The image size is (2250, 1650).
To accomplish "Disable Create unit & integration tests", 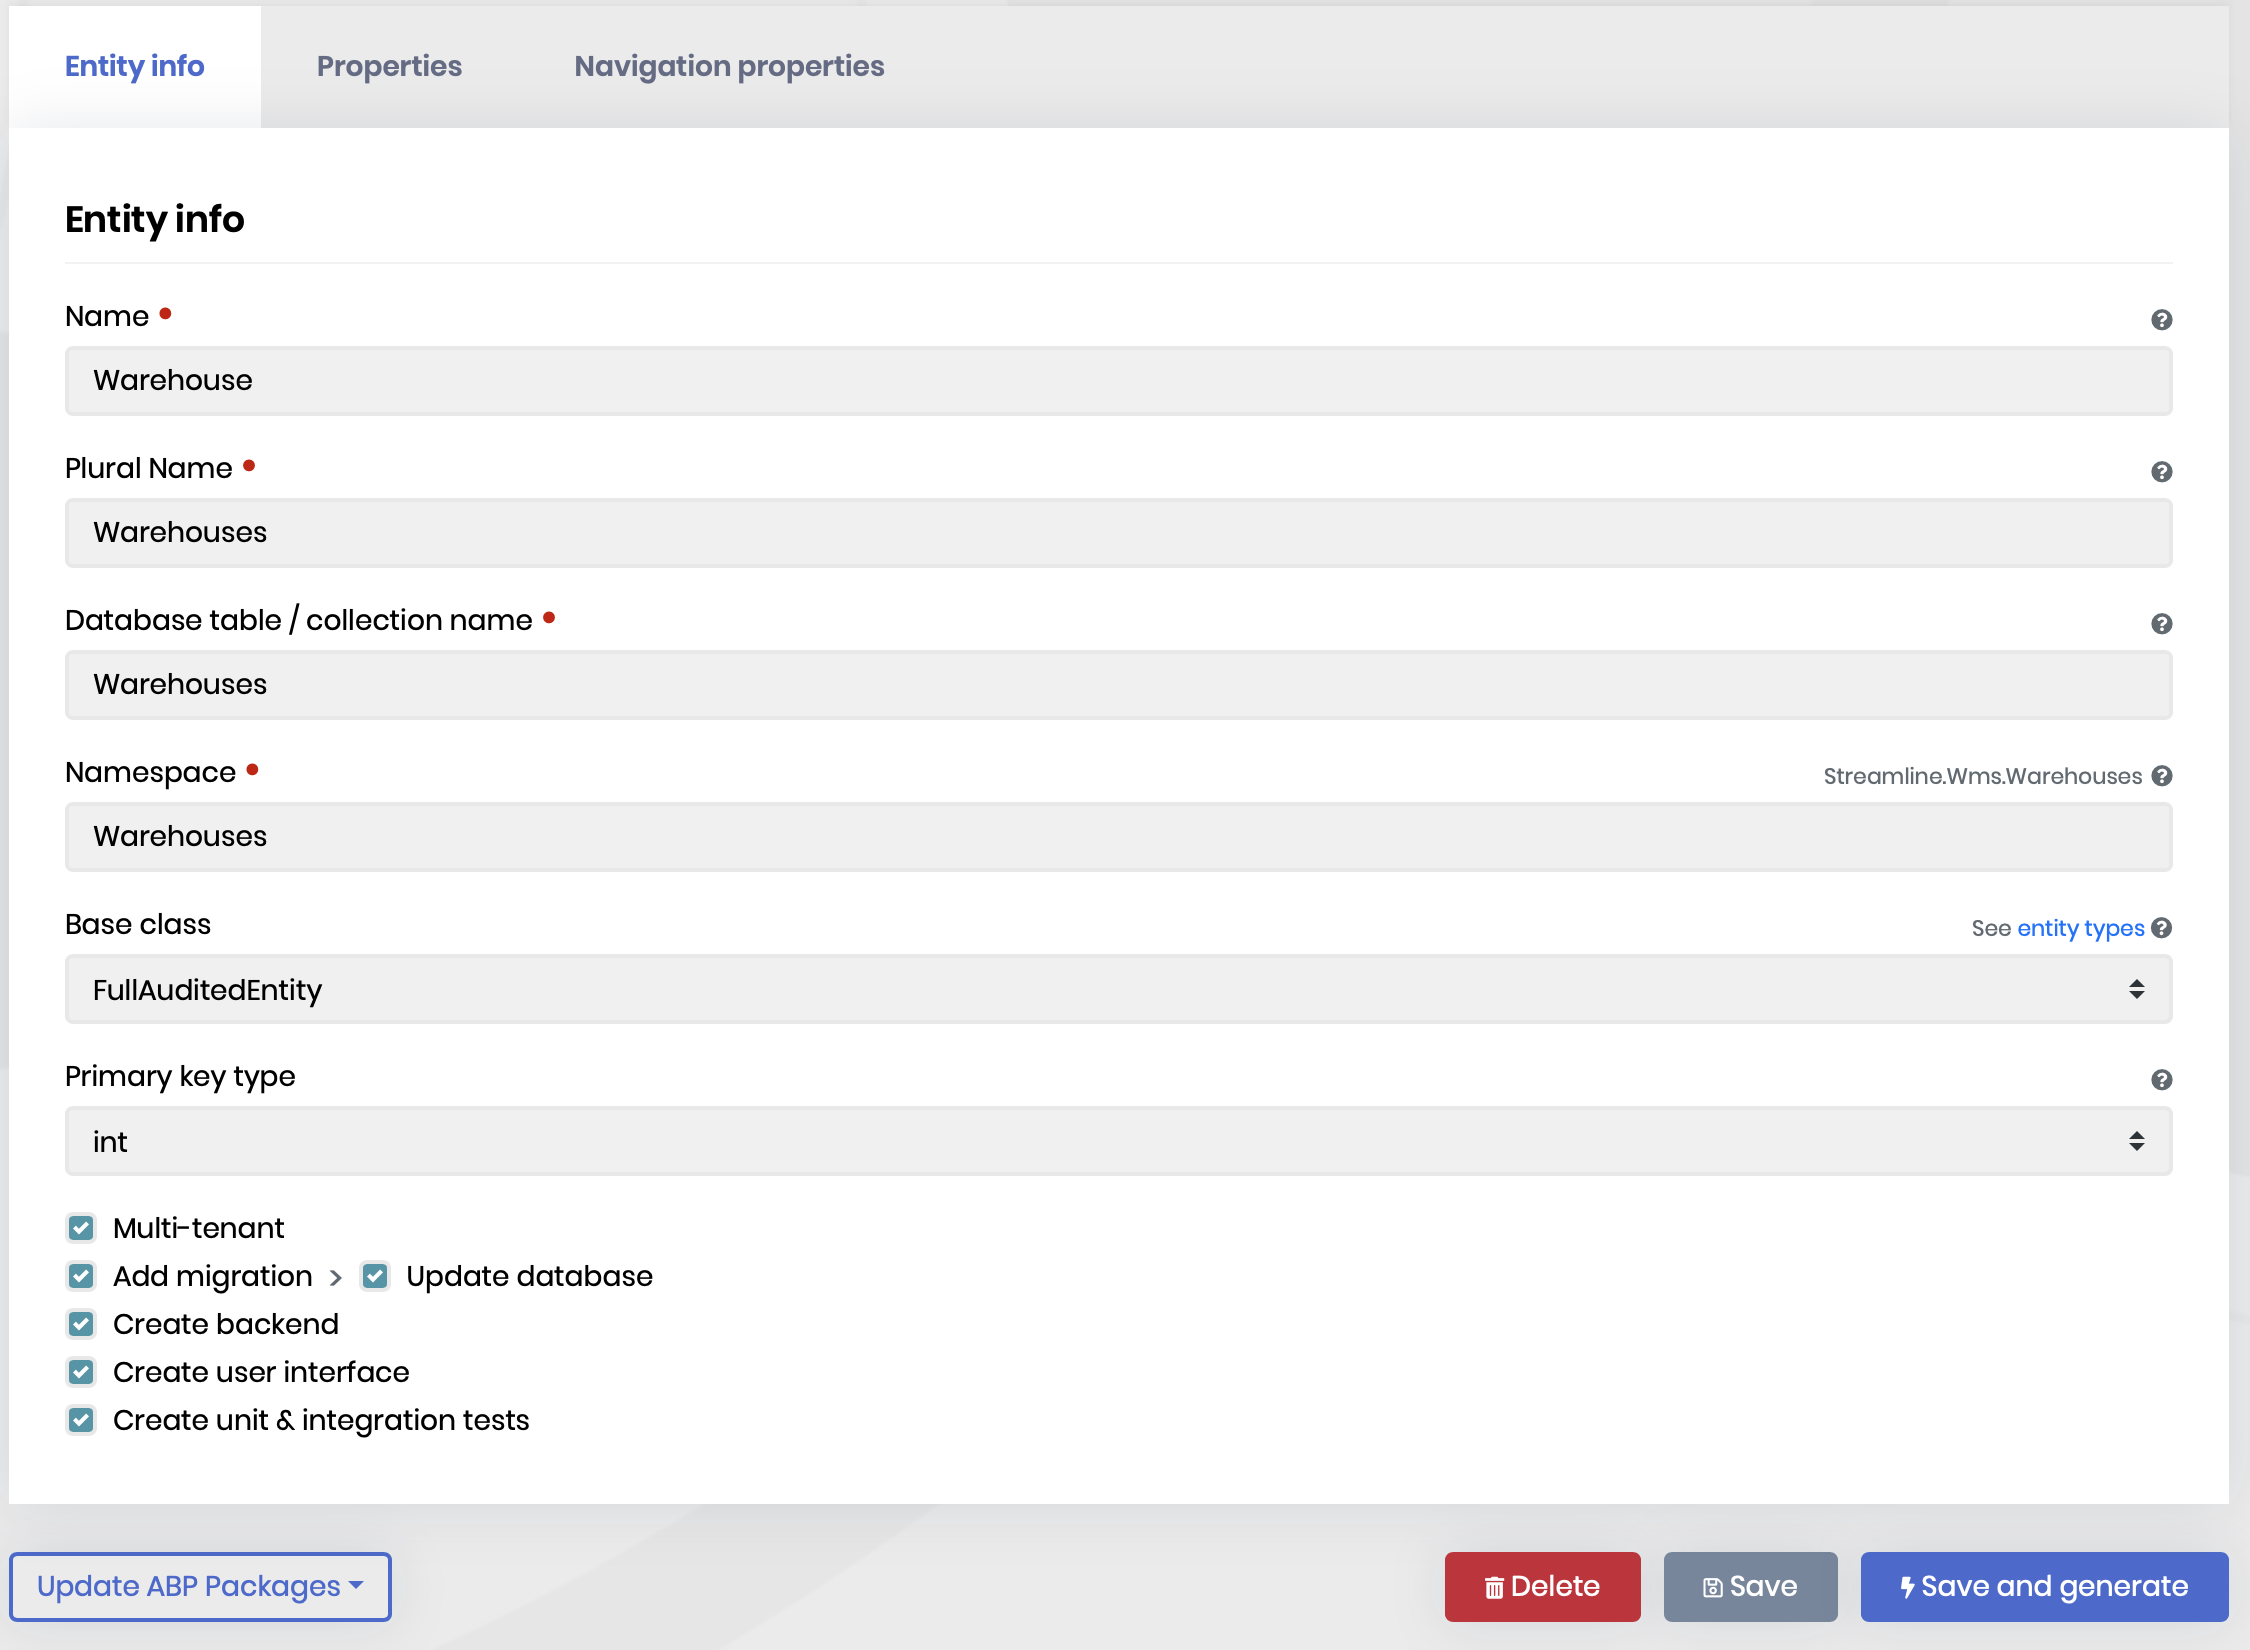I will click(x=82, y=1420).
